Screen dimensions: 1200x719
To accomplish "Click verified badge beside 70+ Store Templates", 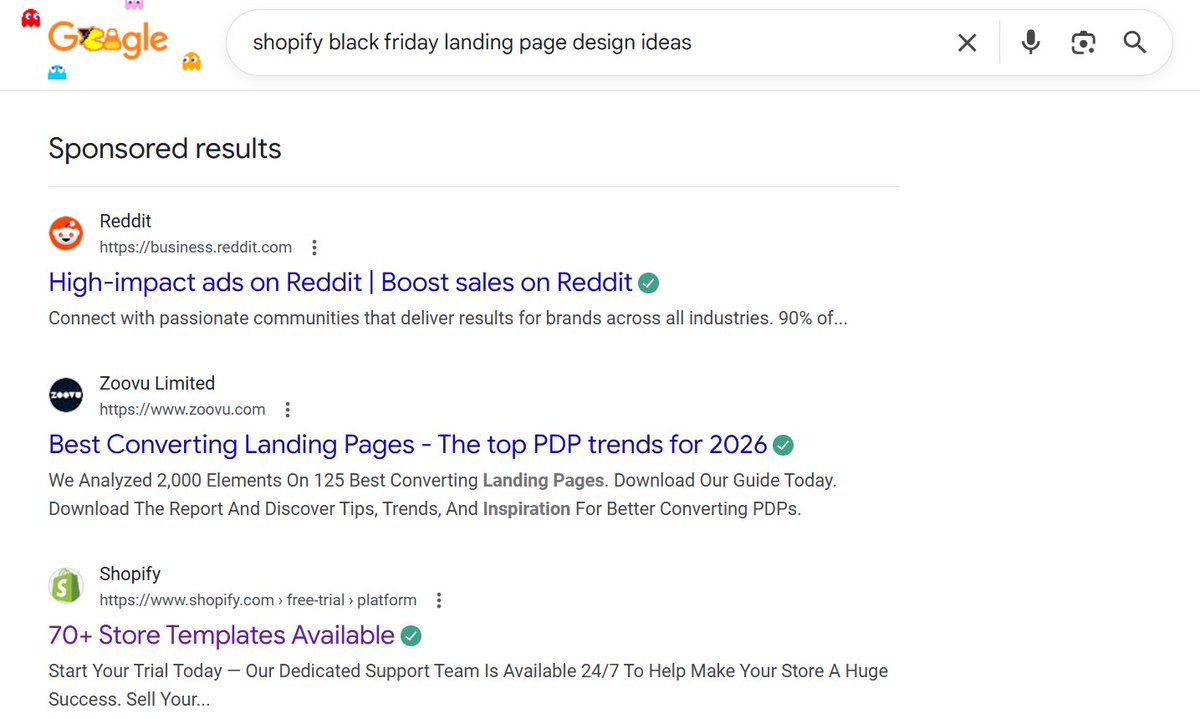I will pos(411,636).
